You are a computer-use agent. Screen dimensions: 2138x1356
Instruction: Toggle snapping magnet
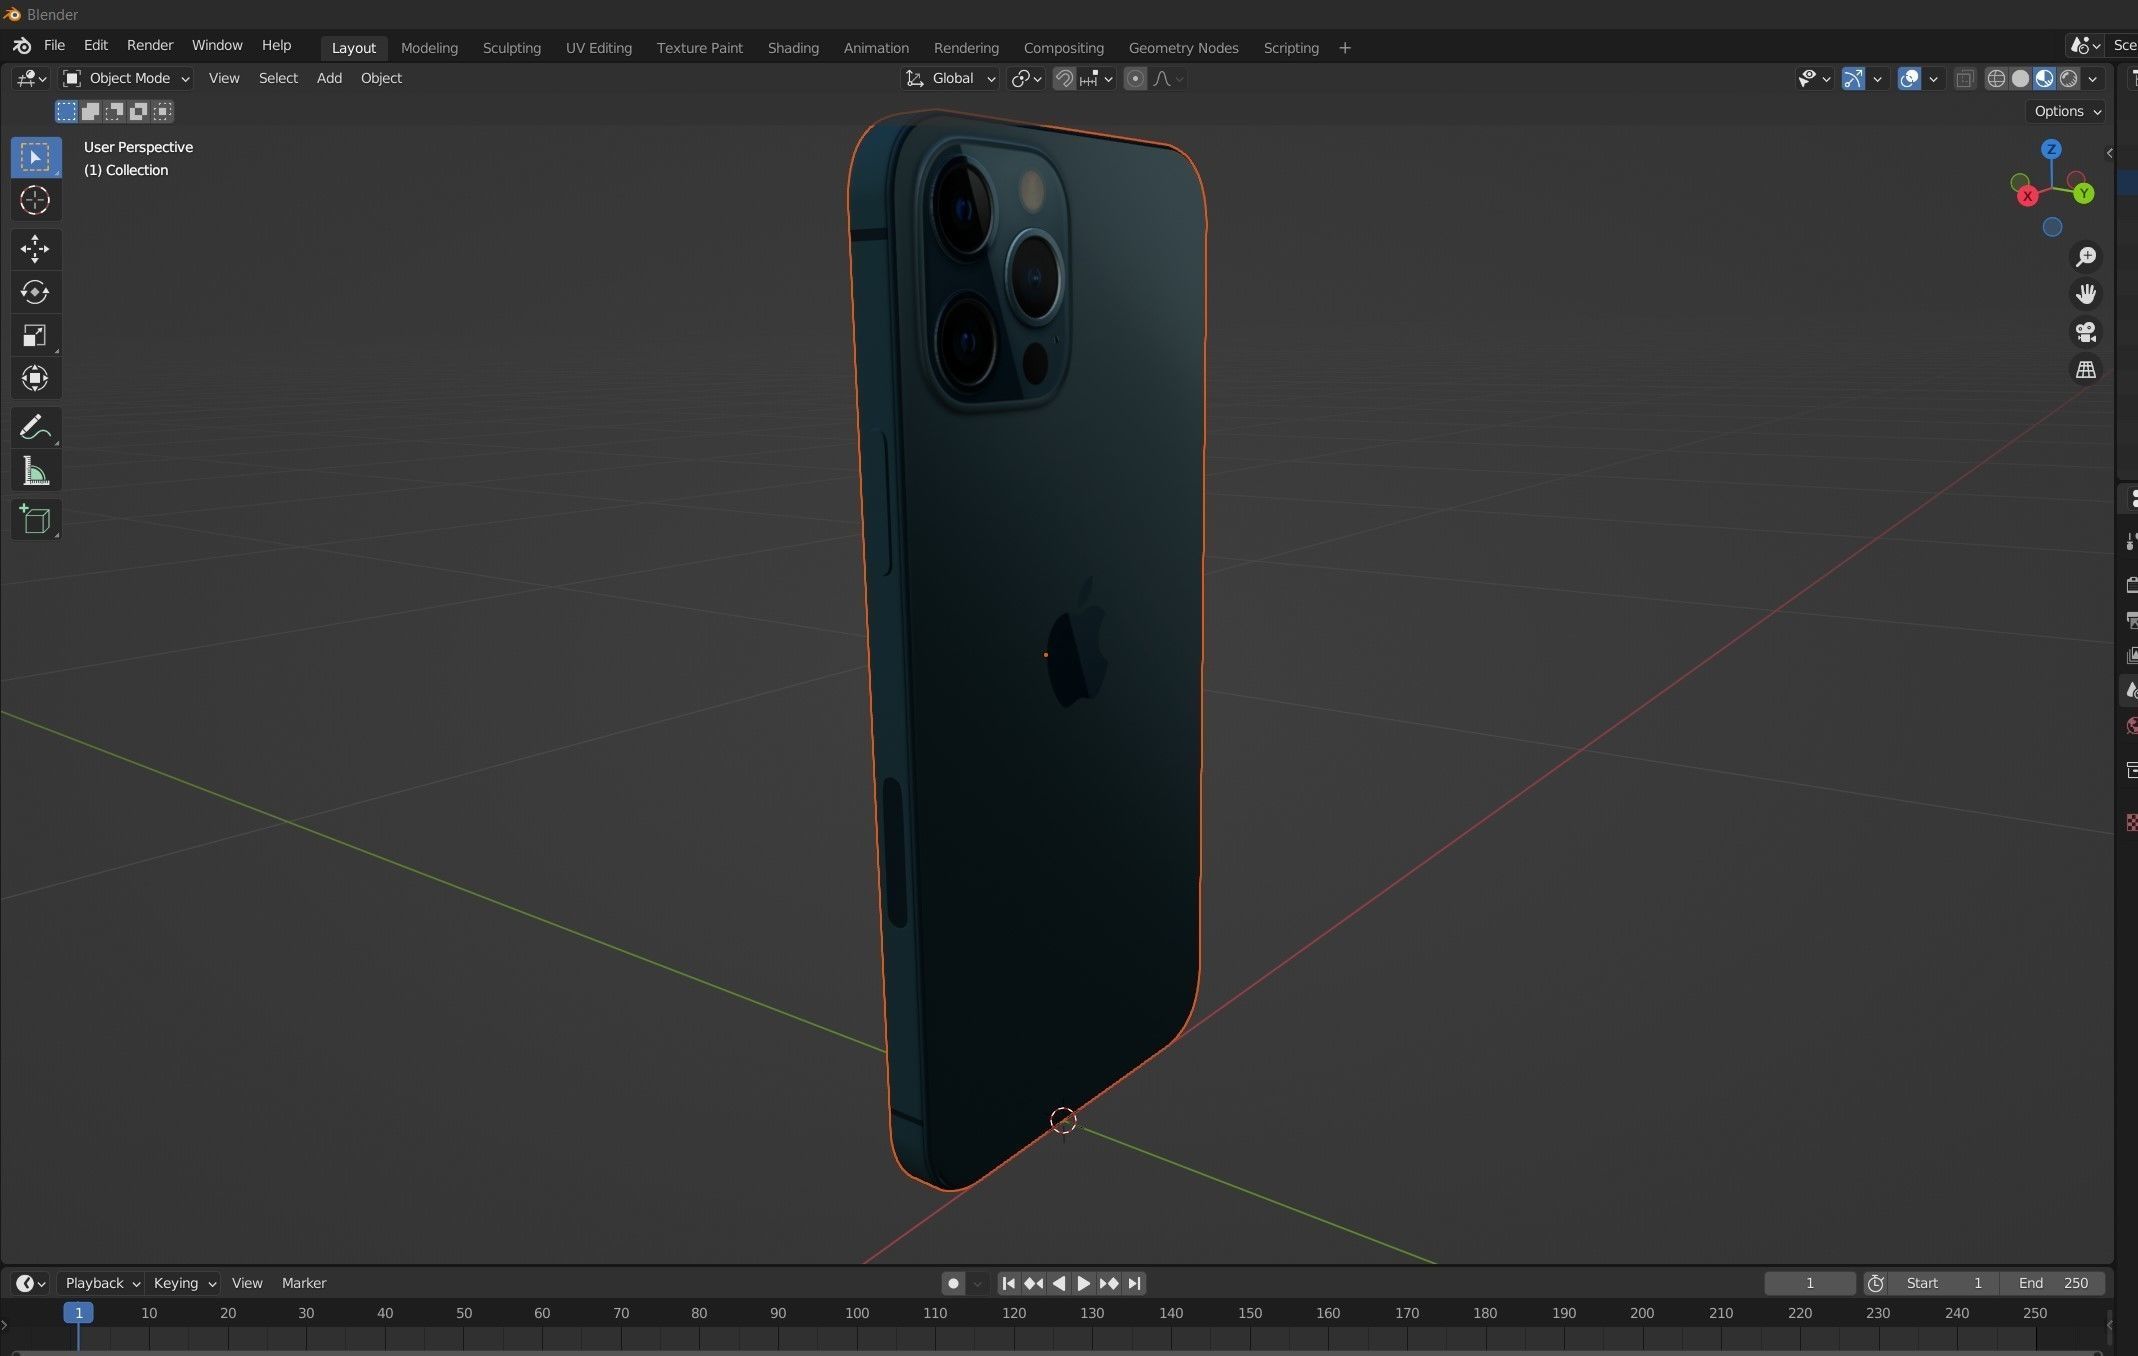point(1064,79)
